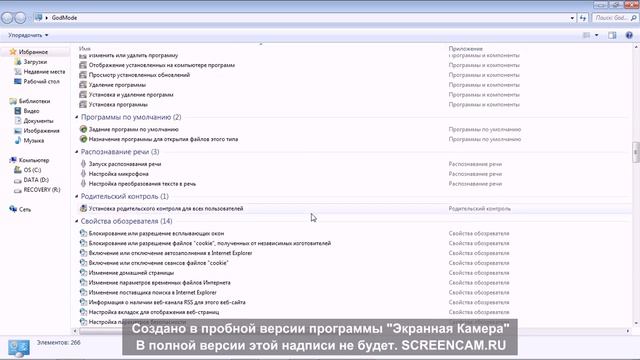Select text Изменение домашней страницы
This screenshot has height=360, width=640.
point(131,272)
